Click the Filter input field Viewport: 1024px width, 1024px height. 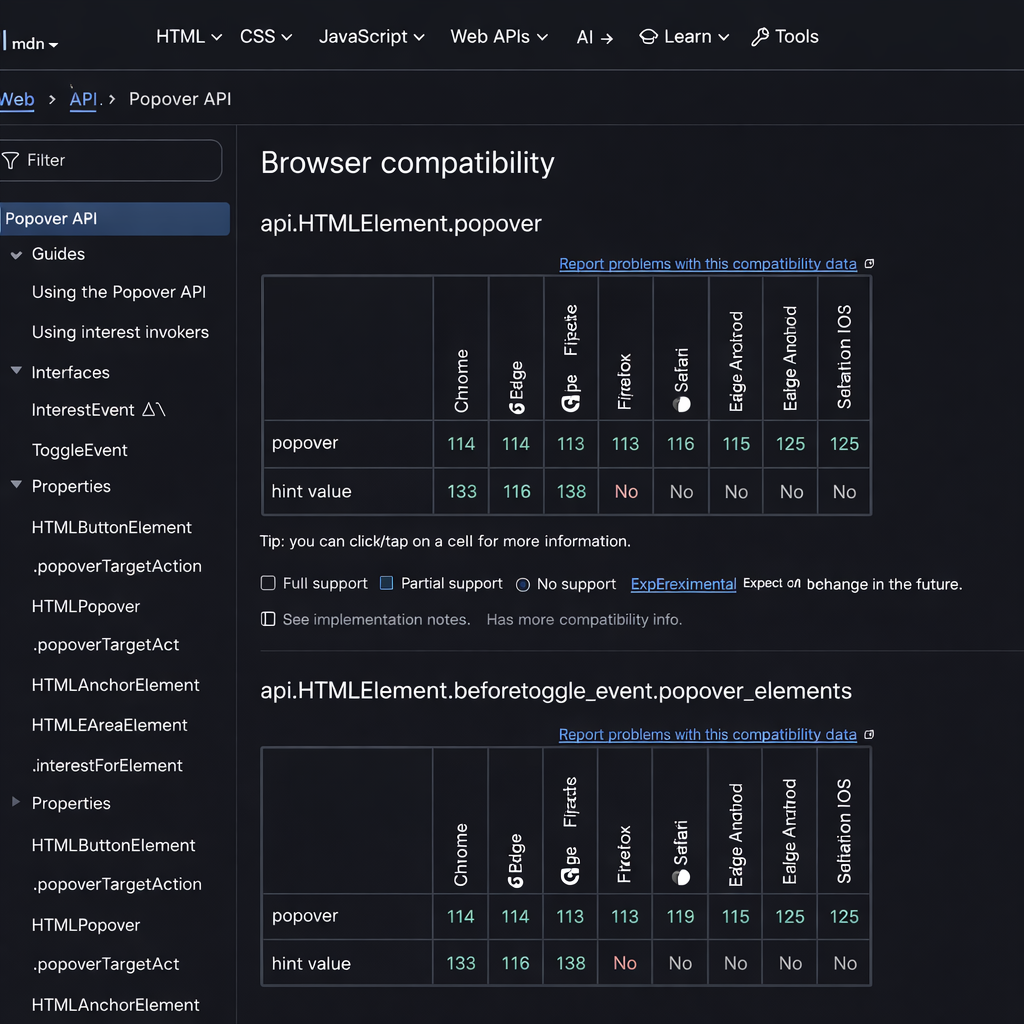(110, 160)
